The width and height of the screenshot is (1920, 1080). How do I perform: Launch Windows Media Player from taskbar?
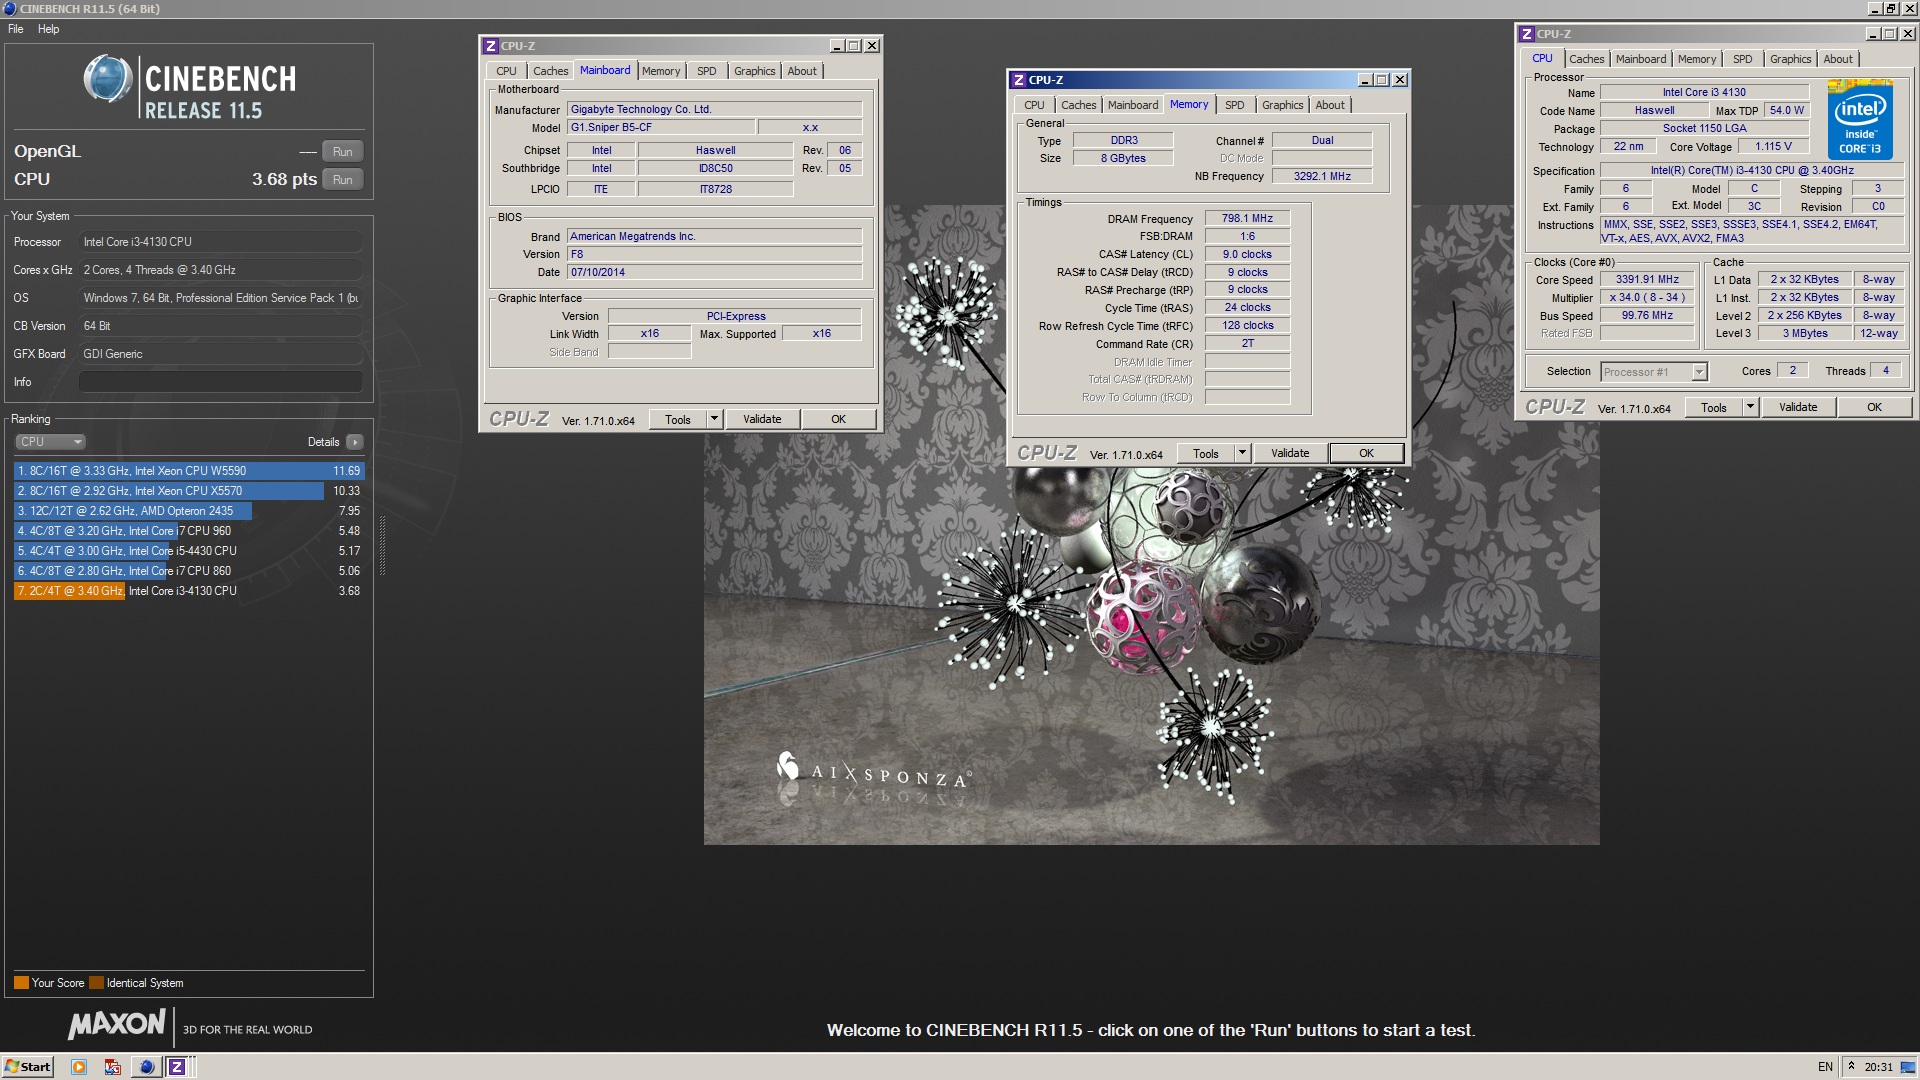(79, 1066)
